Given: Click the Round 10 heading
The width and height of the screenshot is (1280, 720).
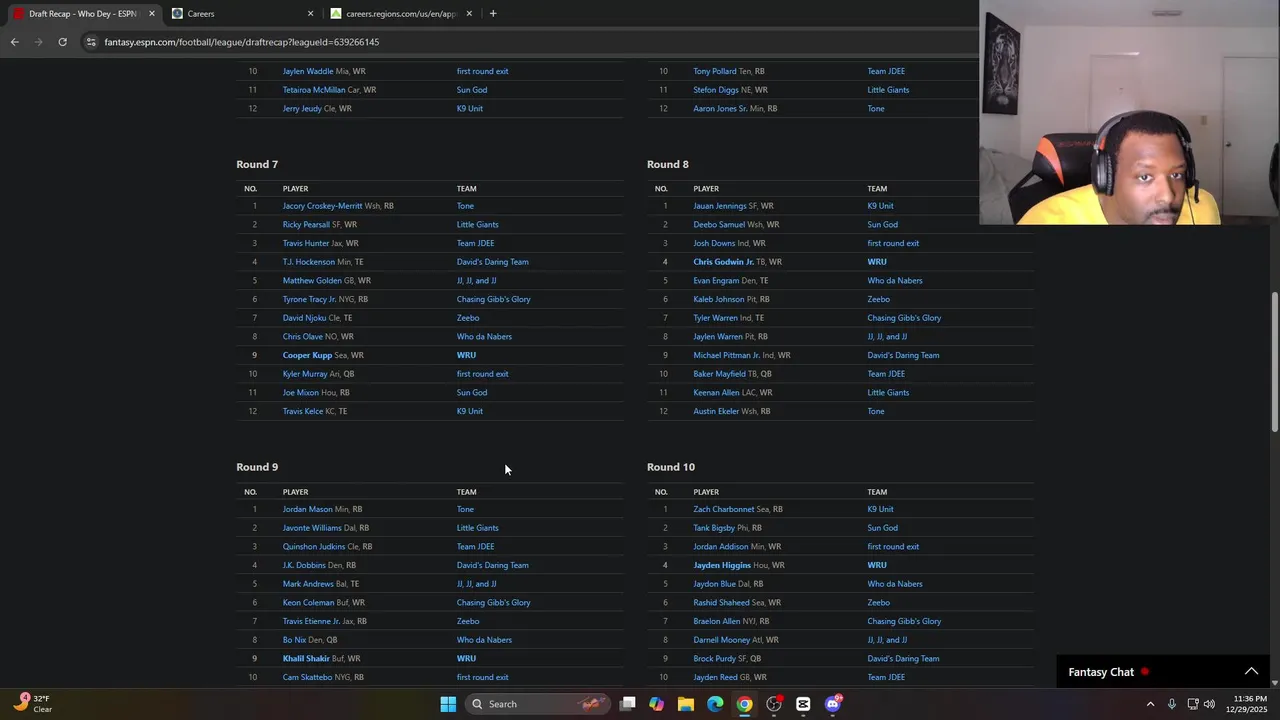Looking at the screenshot, I should (671, 467).
